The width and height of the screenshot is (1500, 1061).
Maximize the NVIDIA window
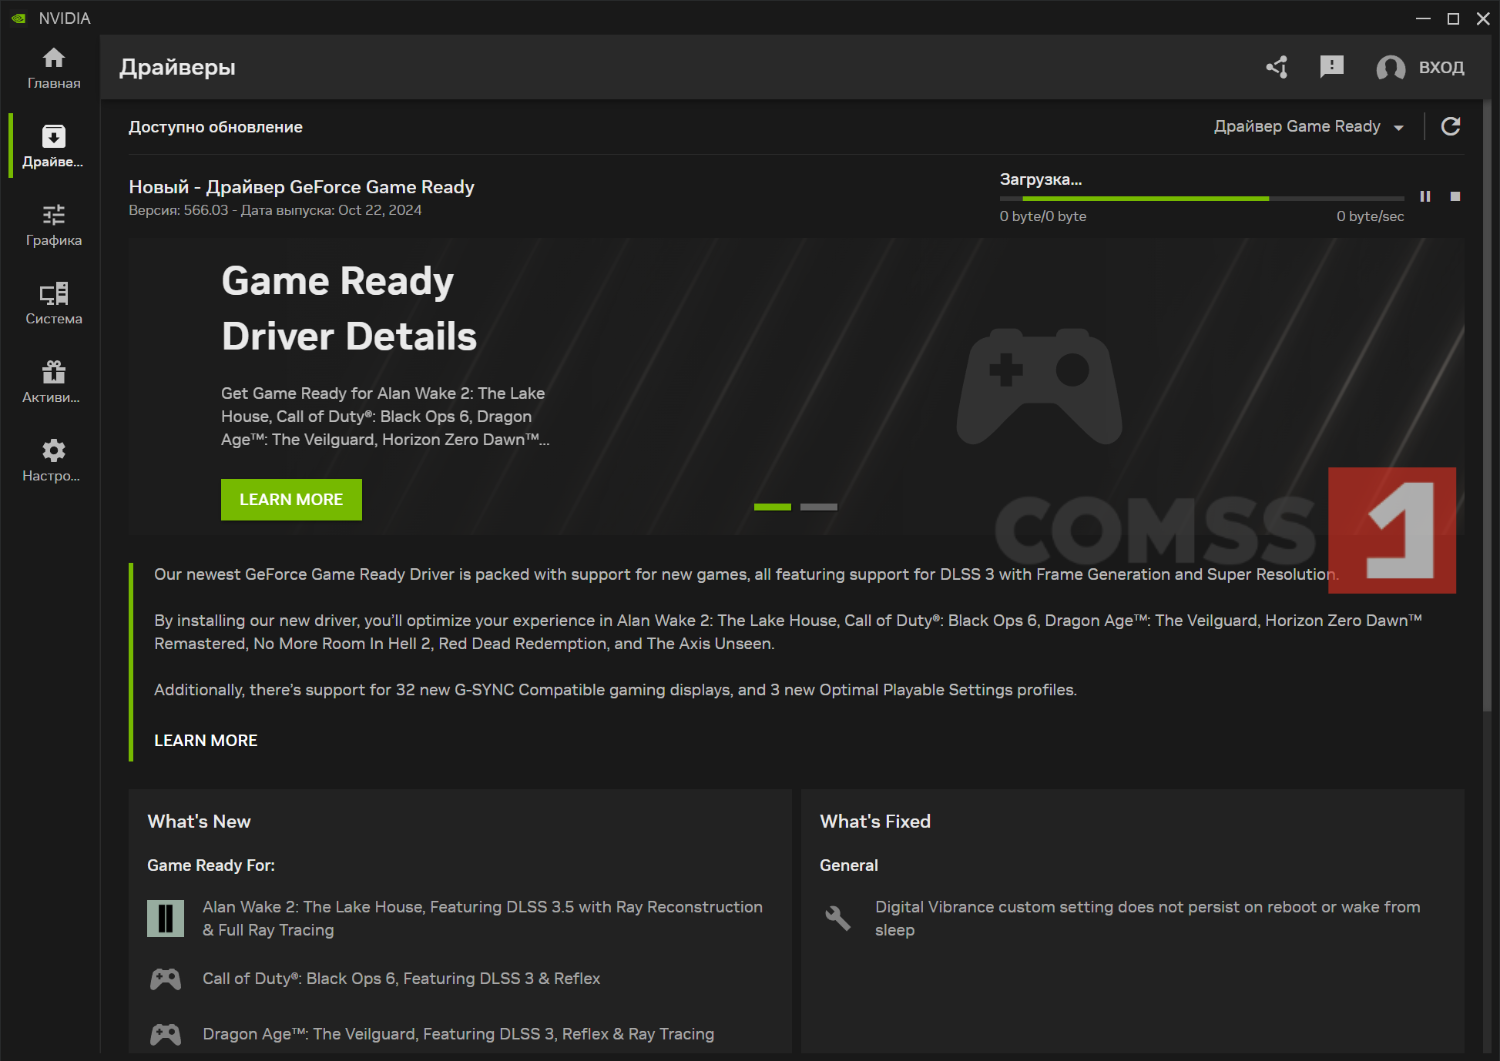[1453, 18]
